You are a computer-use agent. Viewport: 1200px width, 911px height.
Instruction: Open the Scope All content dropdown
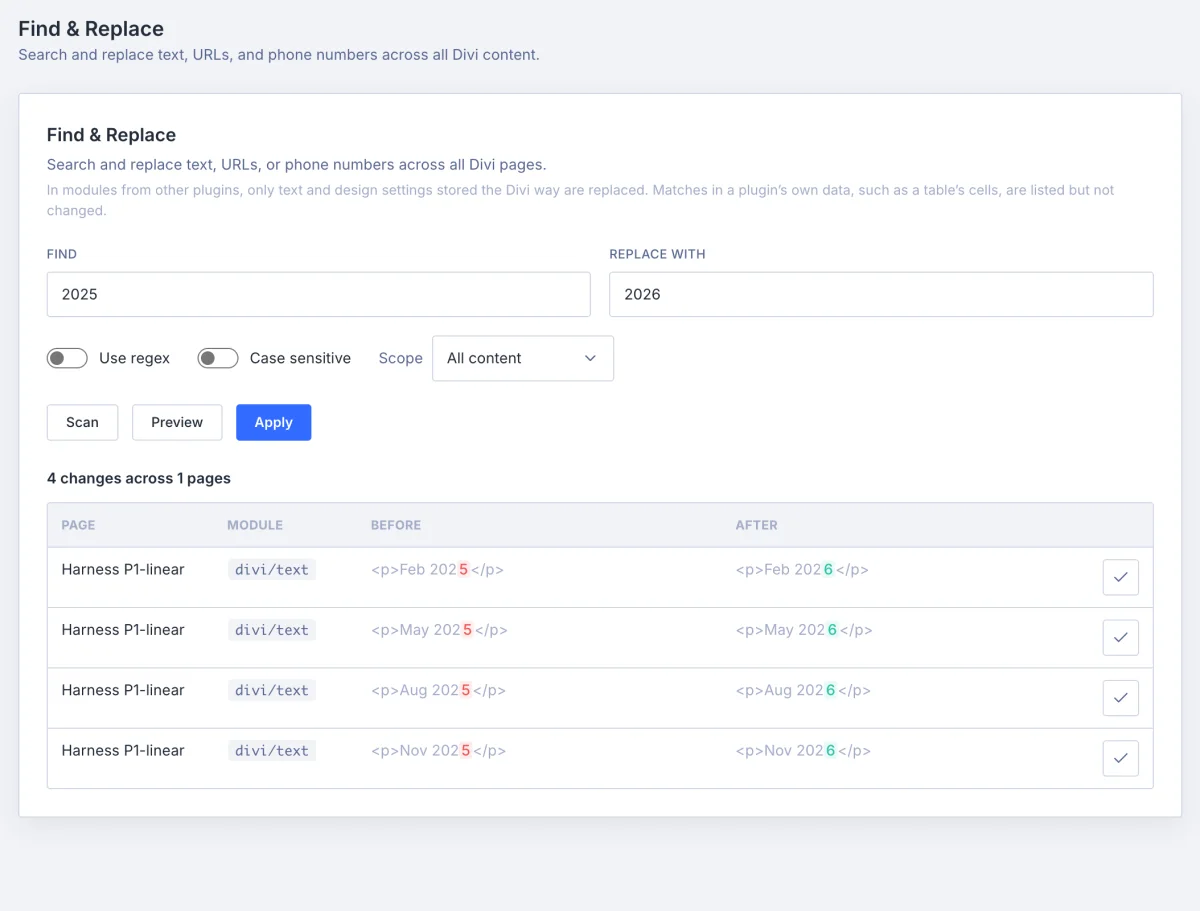(523, 358)
